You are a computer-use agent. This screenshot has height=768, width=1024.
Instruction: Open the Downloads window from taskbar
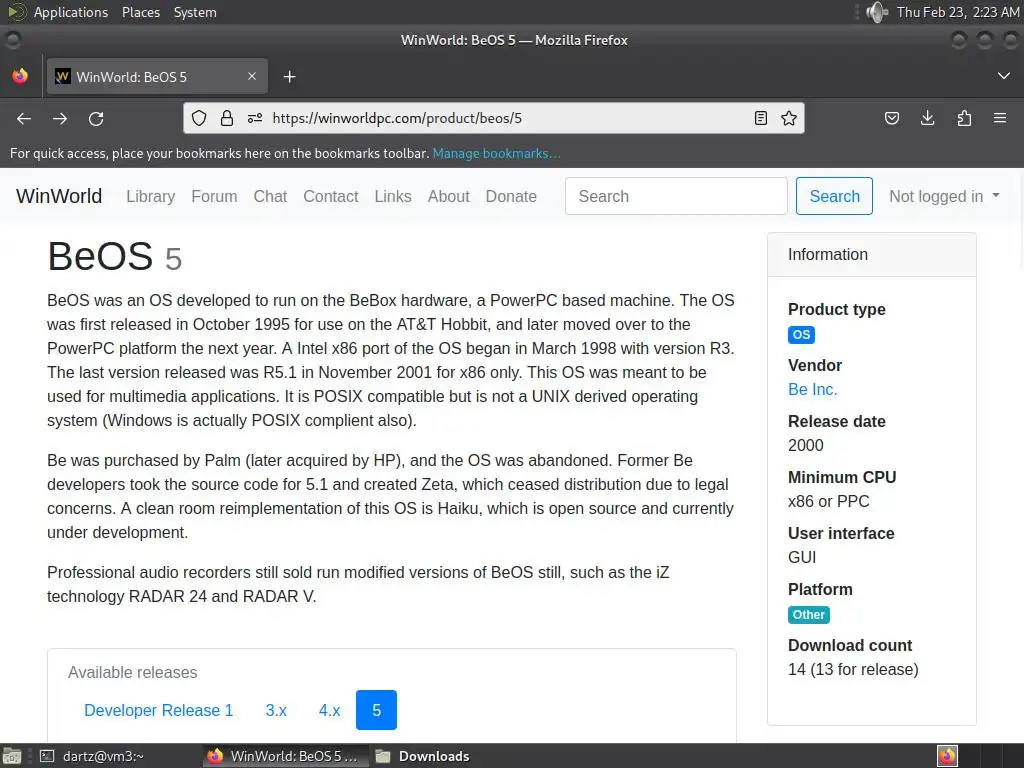424,756
